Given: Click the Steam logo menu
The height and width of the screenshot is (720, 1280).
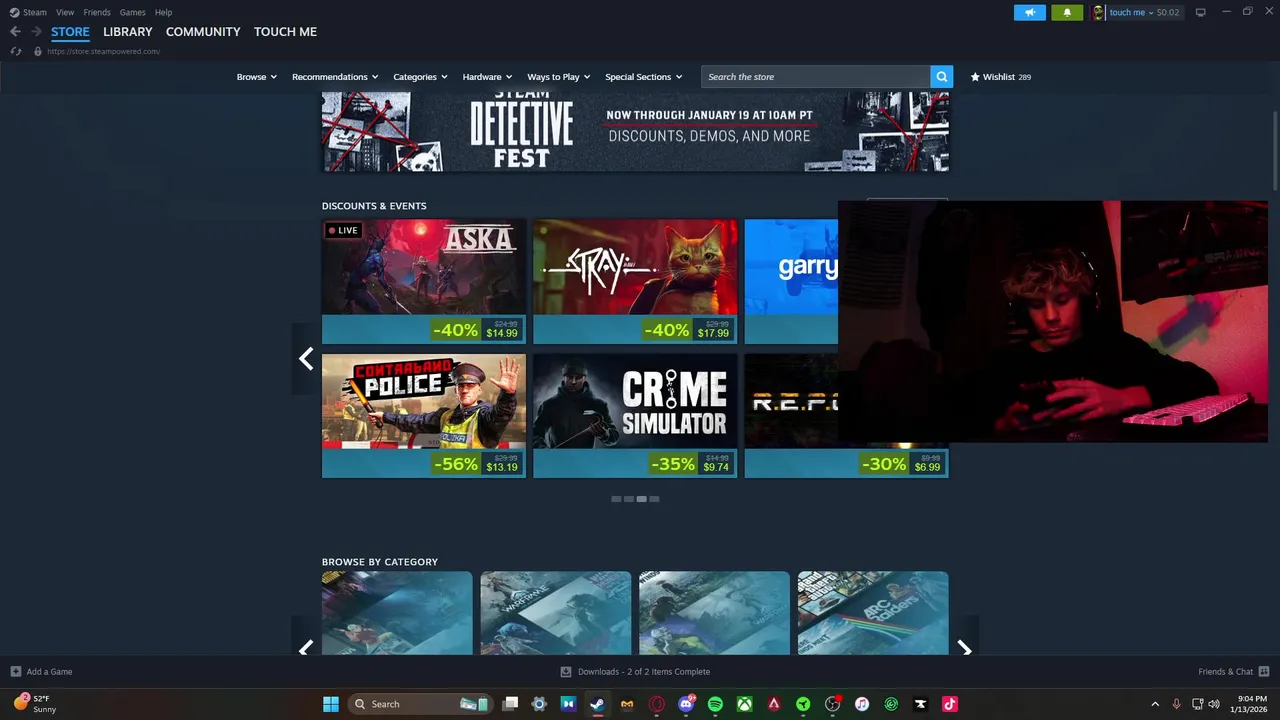Looking at the screenshot, I should [28, 12].
